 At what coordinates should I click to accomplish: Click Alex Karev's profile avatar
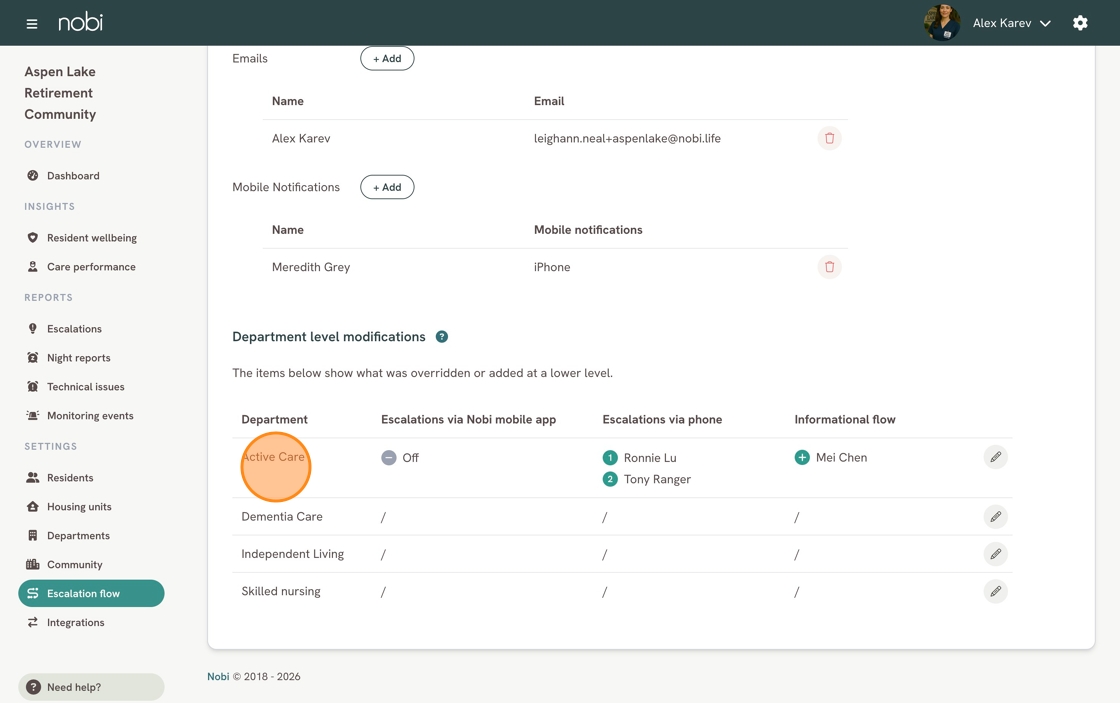coord(941,23)
